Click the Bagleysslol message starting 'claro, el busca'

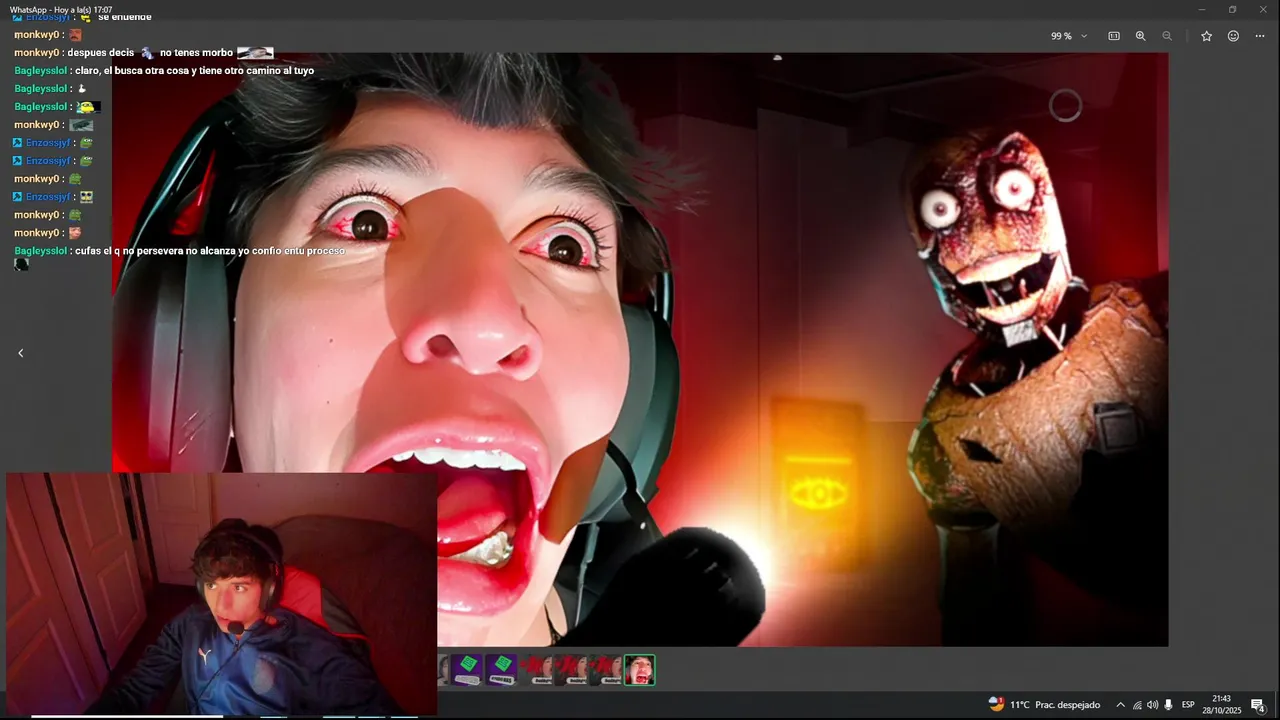click(x=164, y=71)
